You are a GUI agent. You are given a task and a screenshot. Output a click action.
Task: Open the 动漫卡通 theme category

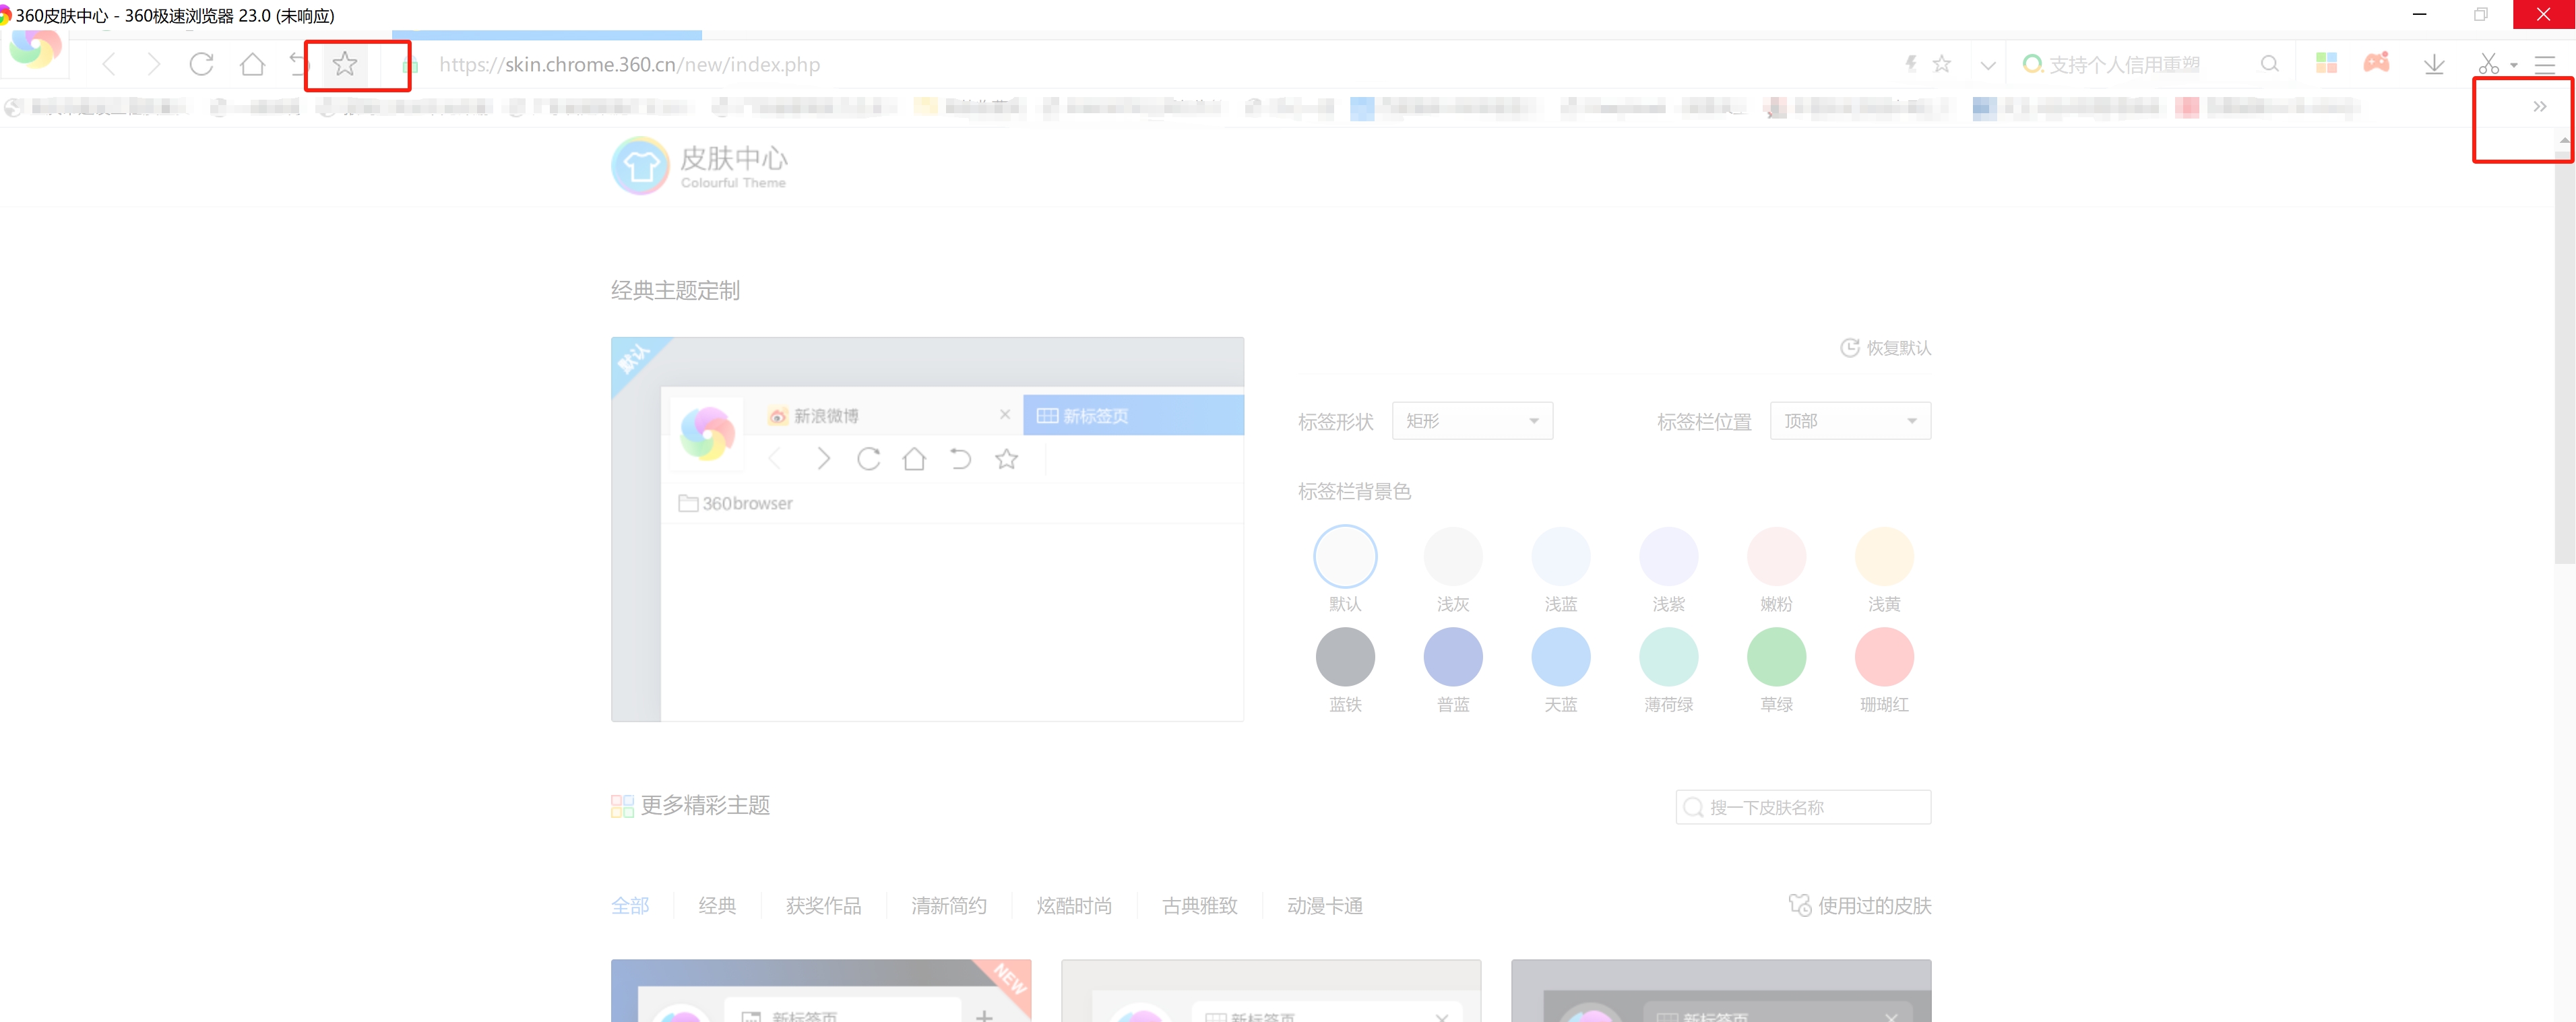click(x=1324, y=906)
